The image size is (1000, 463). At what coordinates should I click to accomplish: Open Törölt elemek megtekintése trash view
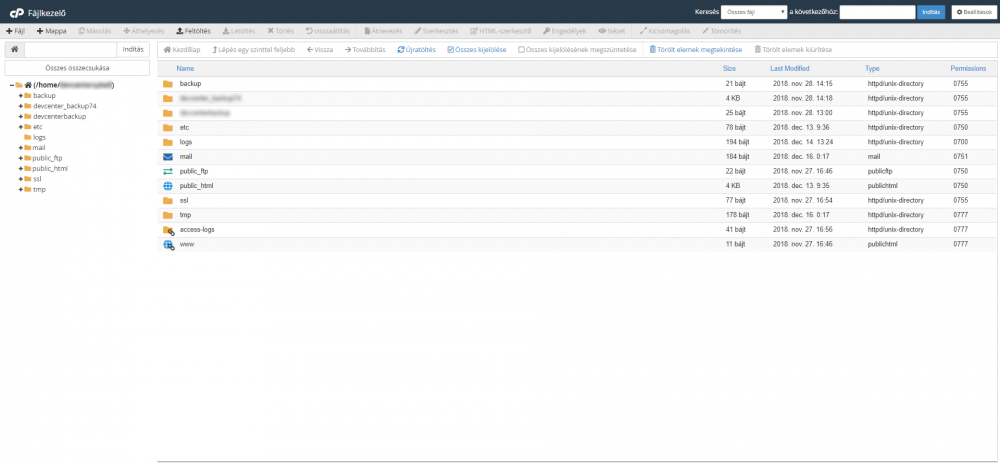click(x=696, y=49)
